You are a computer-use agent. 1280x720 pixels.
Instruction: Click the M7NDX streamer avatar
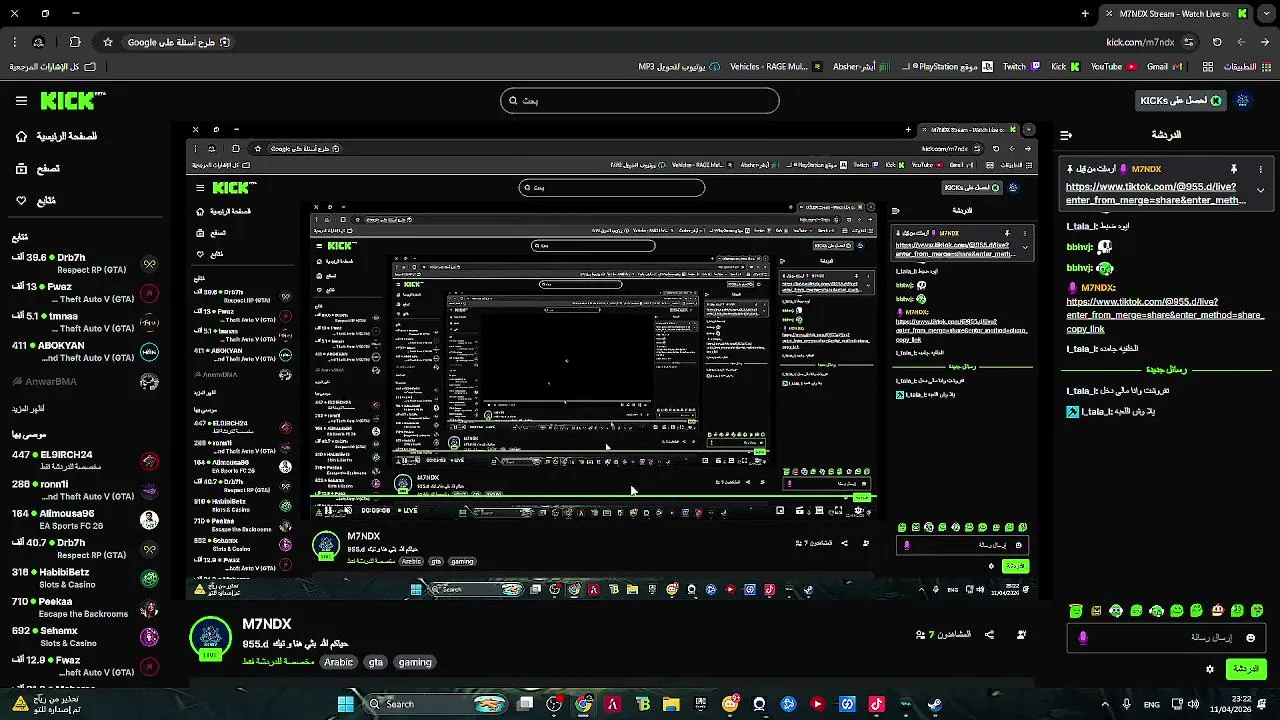tap(210, 637)
